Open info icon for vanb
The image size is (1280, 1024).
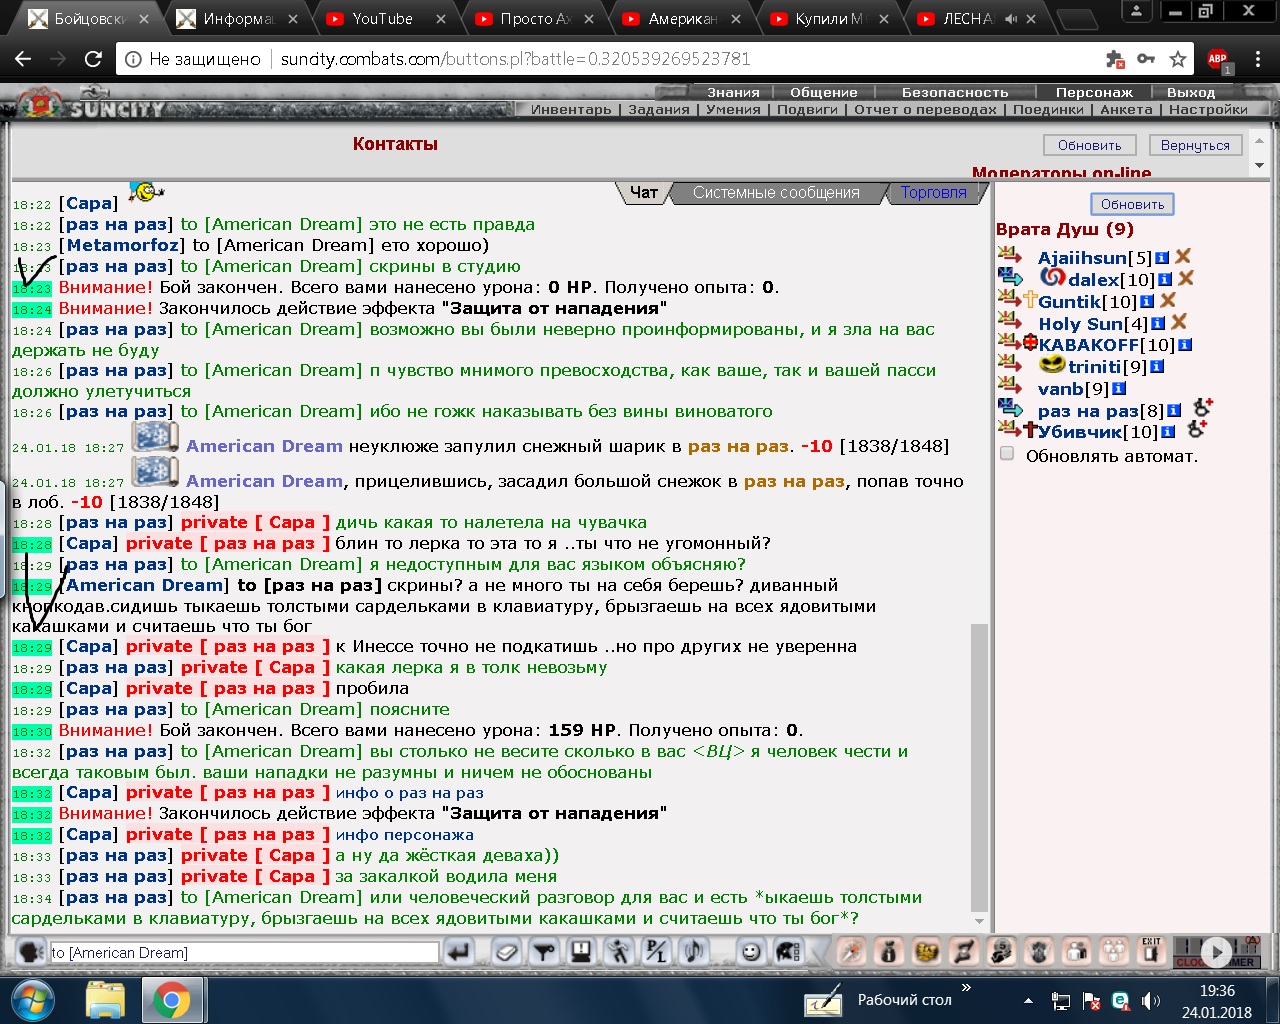(x=1119, y=389)
